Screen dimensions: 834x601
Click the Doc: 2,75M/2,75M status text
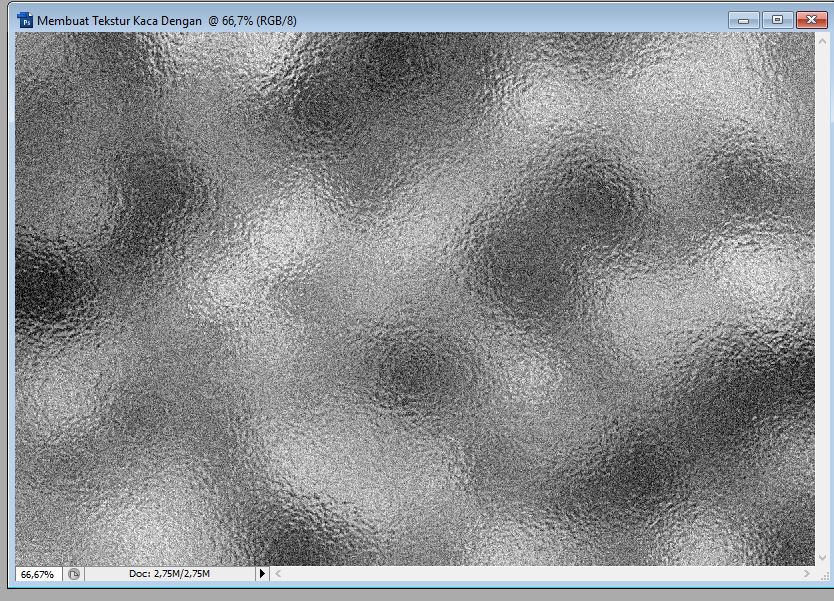tap(169, 574)
